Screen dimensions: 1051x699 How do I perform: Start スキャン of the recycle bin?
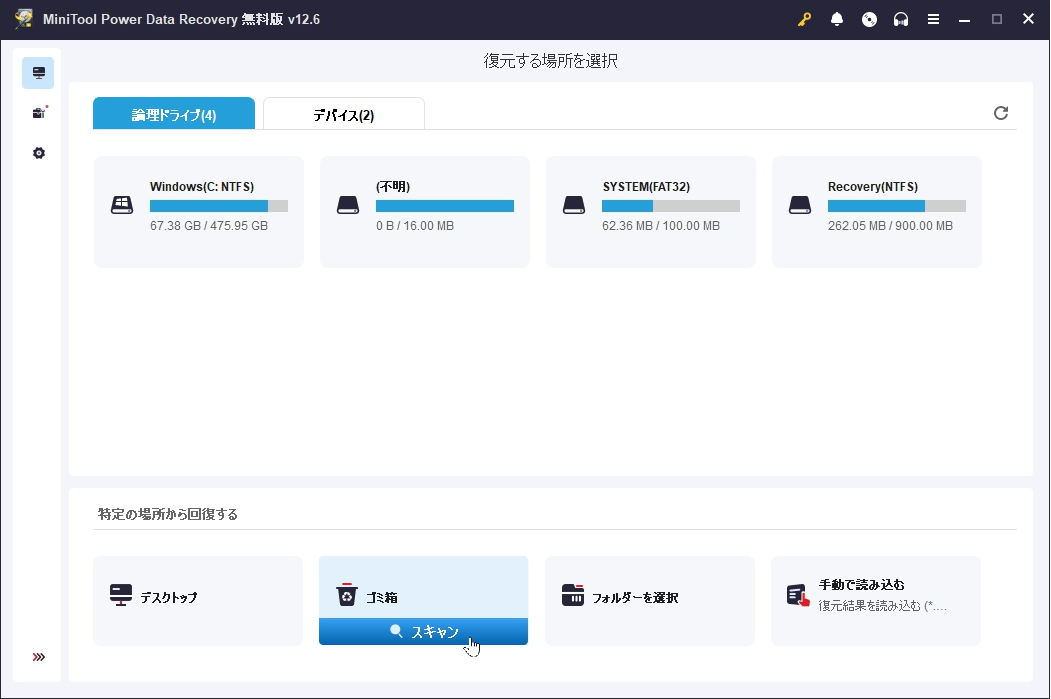424,631
